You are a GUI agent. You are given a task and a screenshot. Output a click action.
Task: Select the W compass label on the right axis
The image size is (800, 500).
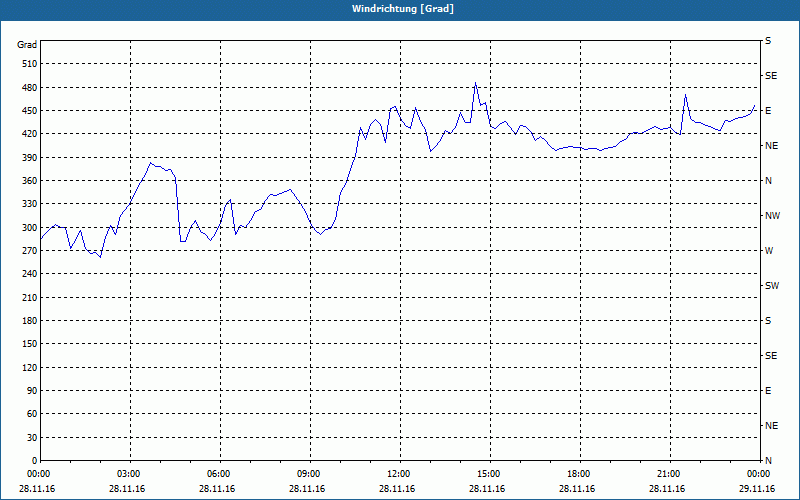click(769, 251)
